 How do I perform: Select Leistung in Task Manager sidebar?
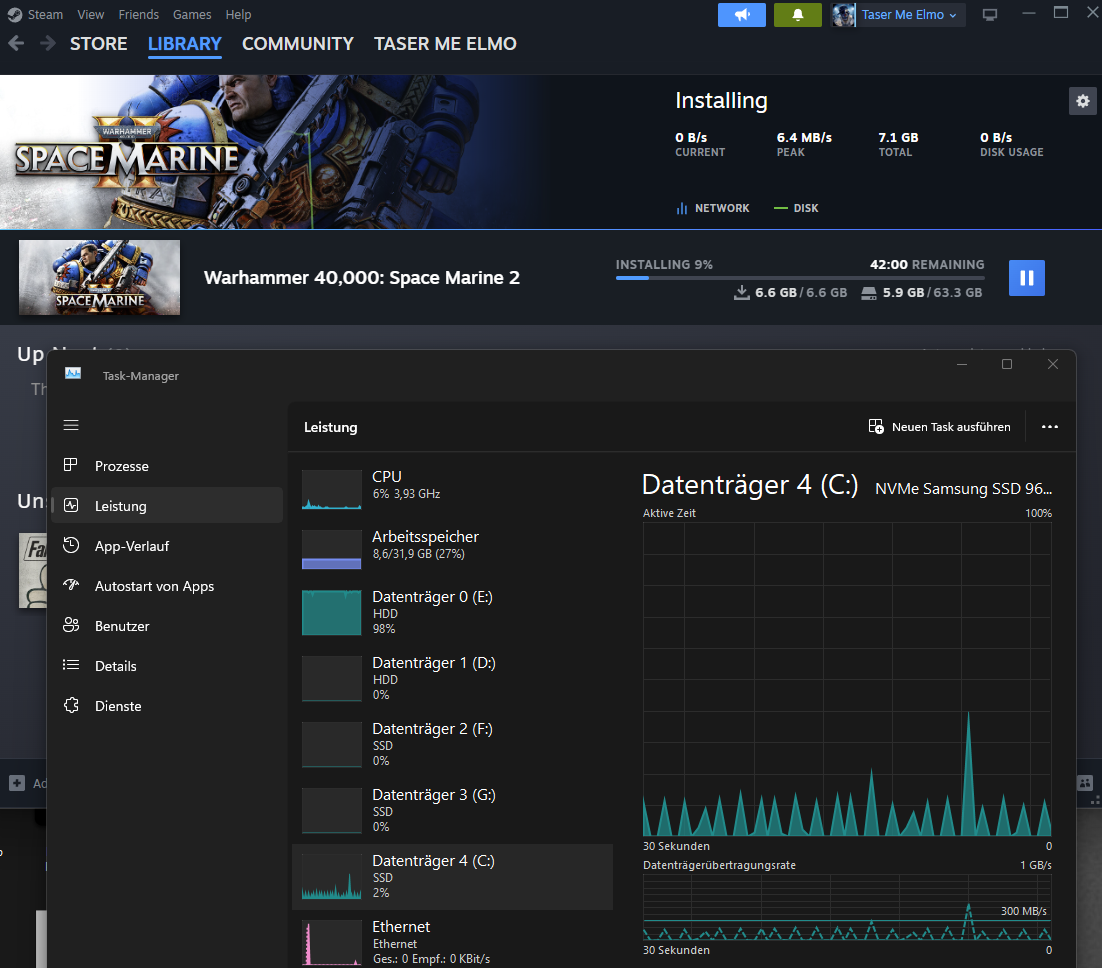167,506
